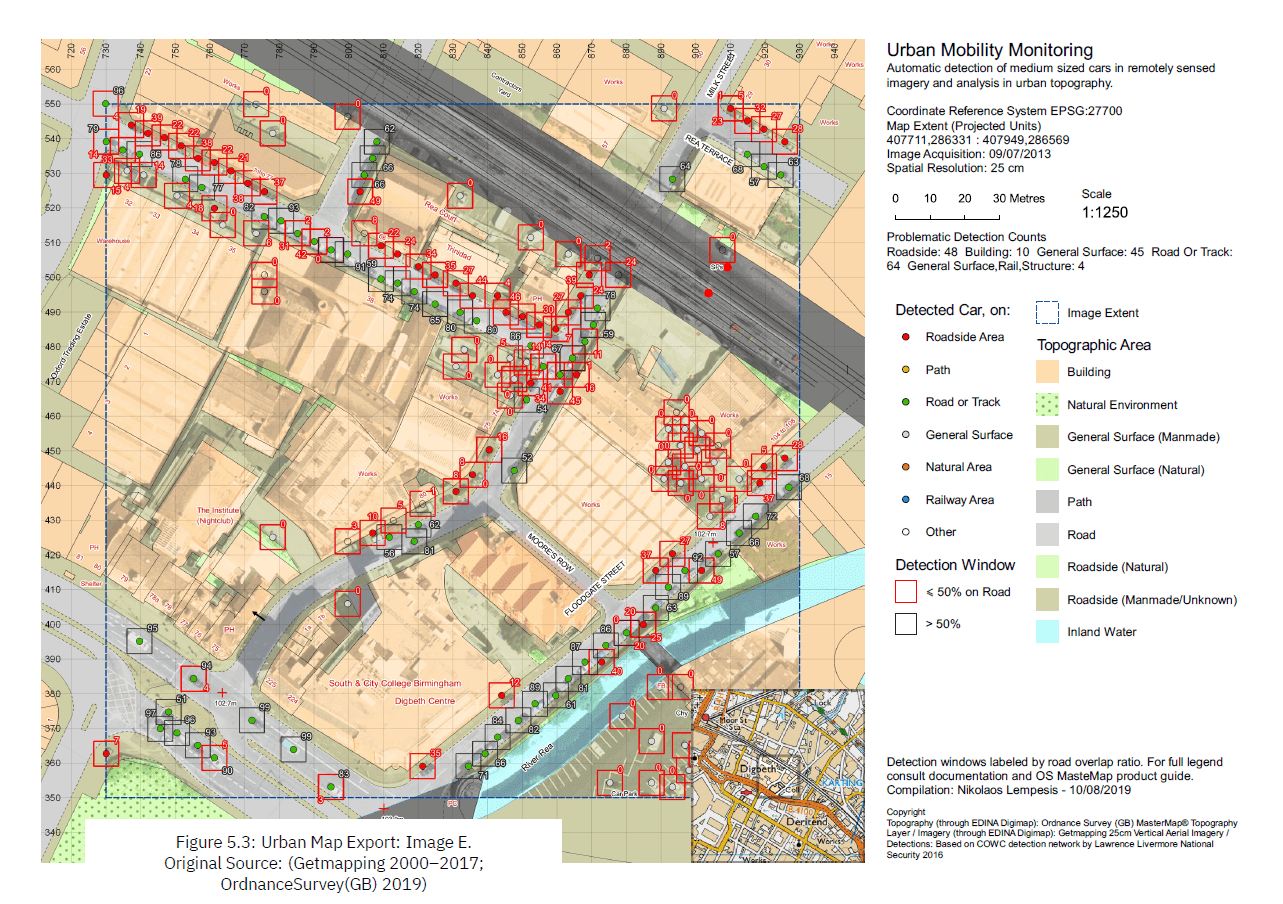Click the red Roadside Area legend dot
Viewport: 1283px width, 904px height.
click(906, 337)
